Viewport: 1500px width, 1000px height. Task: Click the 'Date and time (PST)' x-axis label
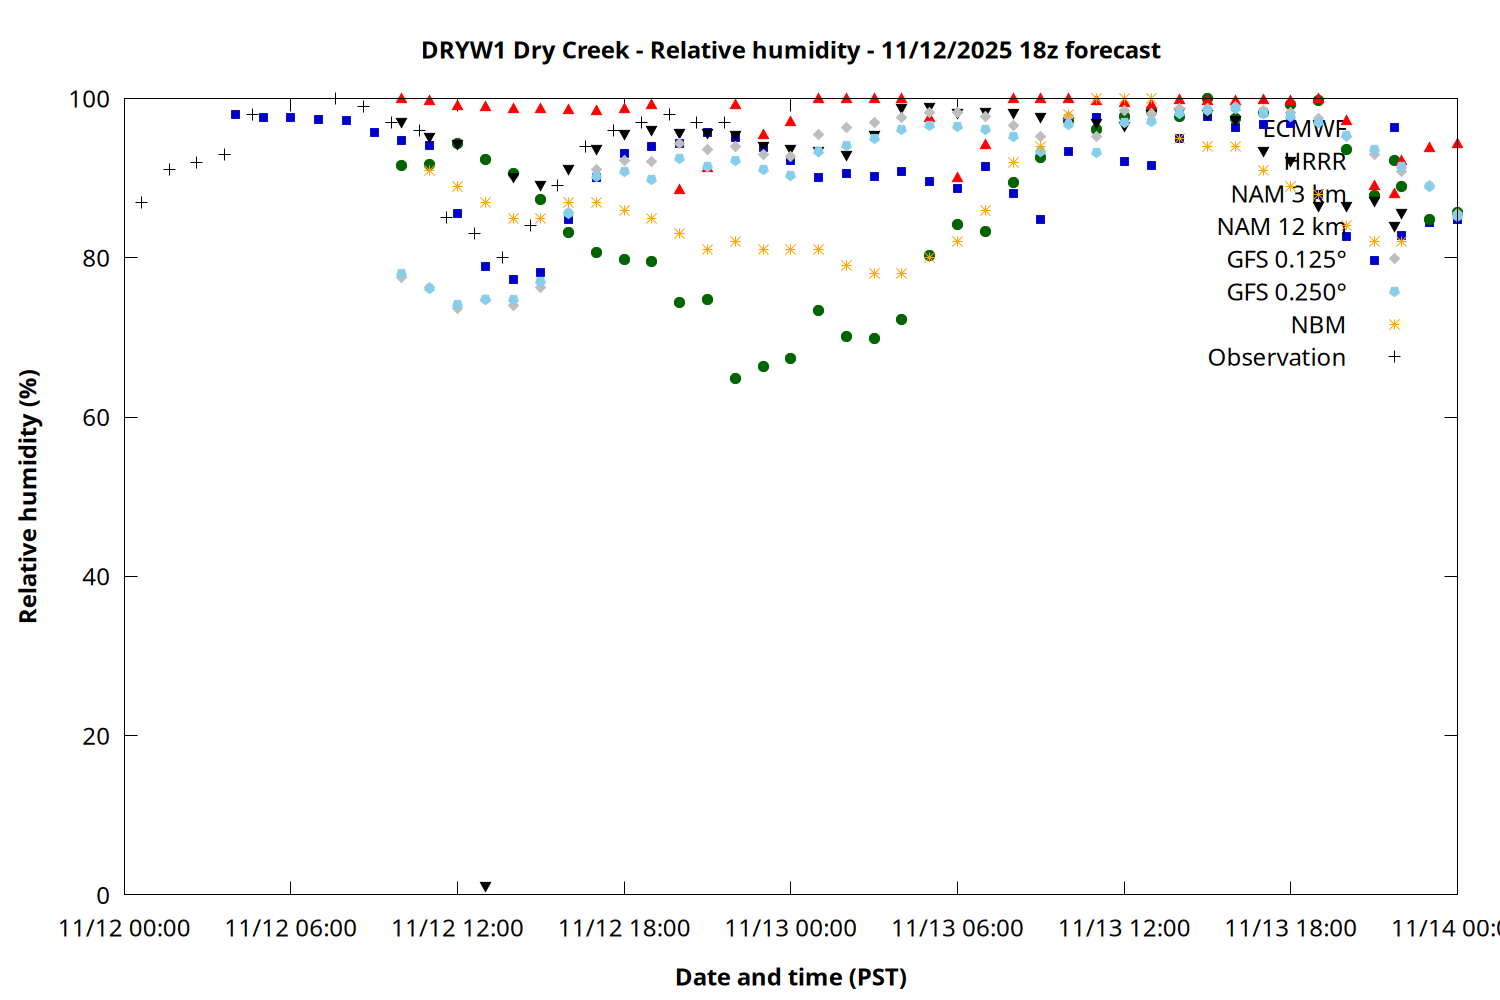(790, 977)
